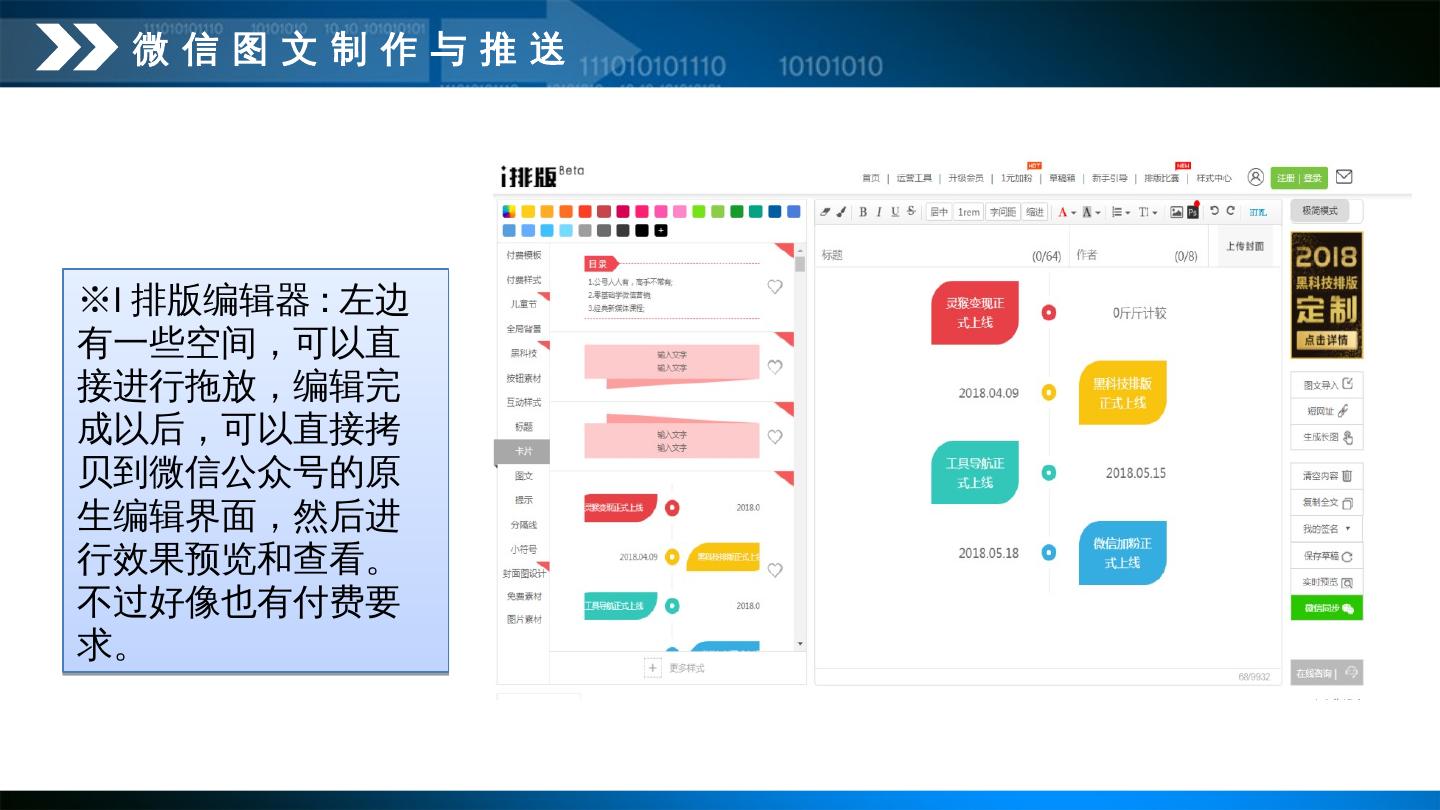Click the 上传封面 button
Viewport: 1440px width, 810px height.
click(x=1245, y=246)
